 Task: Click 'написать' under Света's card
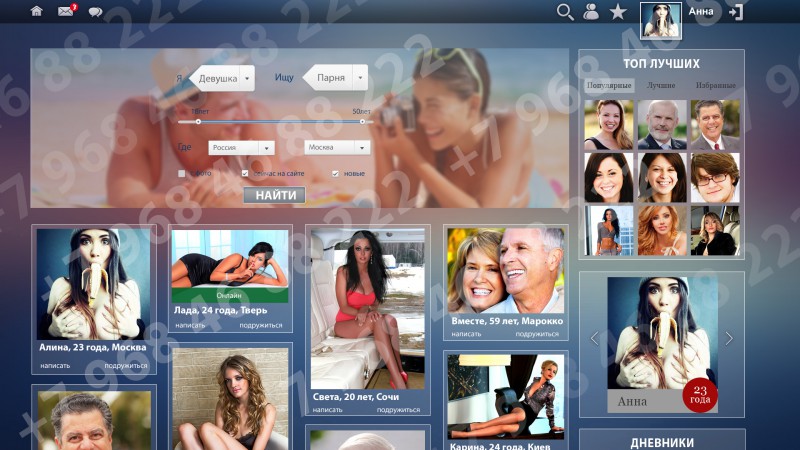(x=328, y=410)
